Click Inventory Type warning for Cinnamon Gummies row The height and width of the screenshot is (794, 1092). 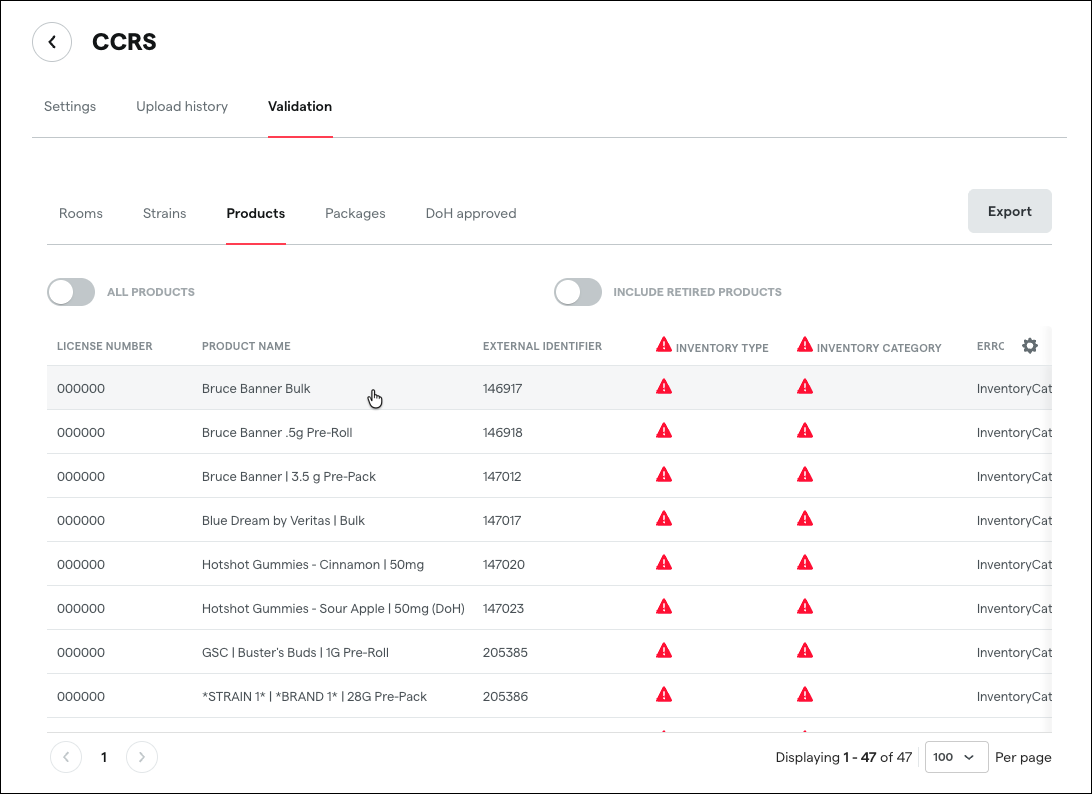tap(664, 562)
